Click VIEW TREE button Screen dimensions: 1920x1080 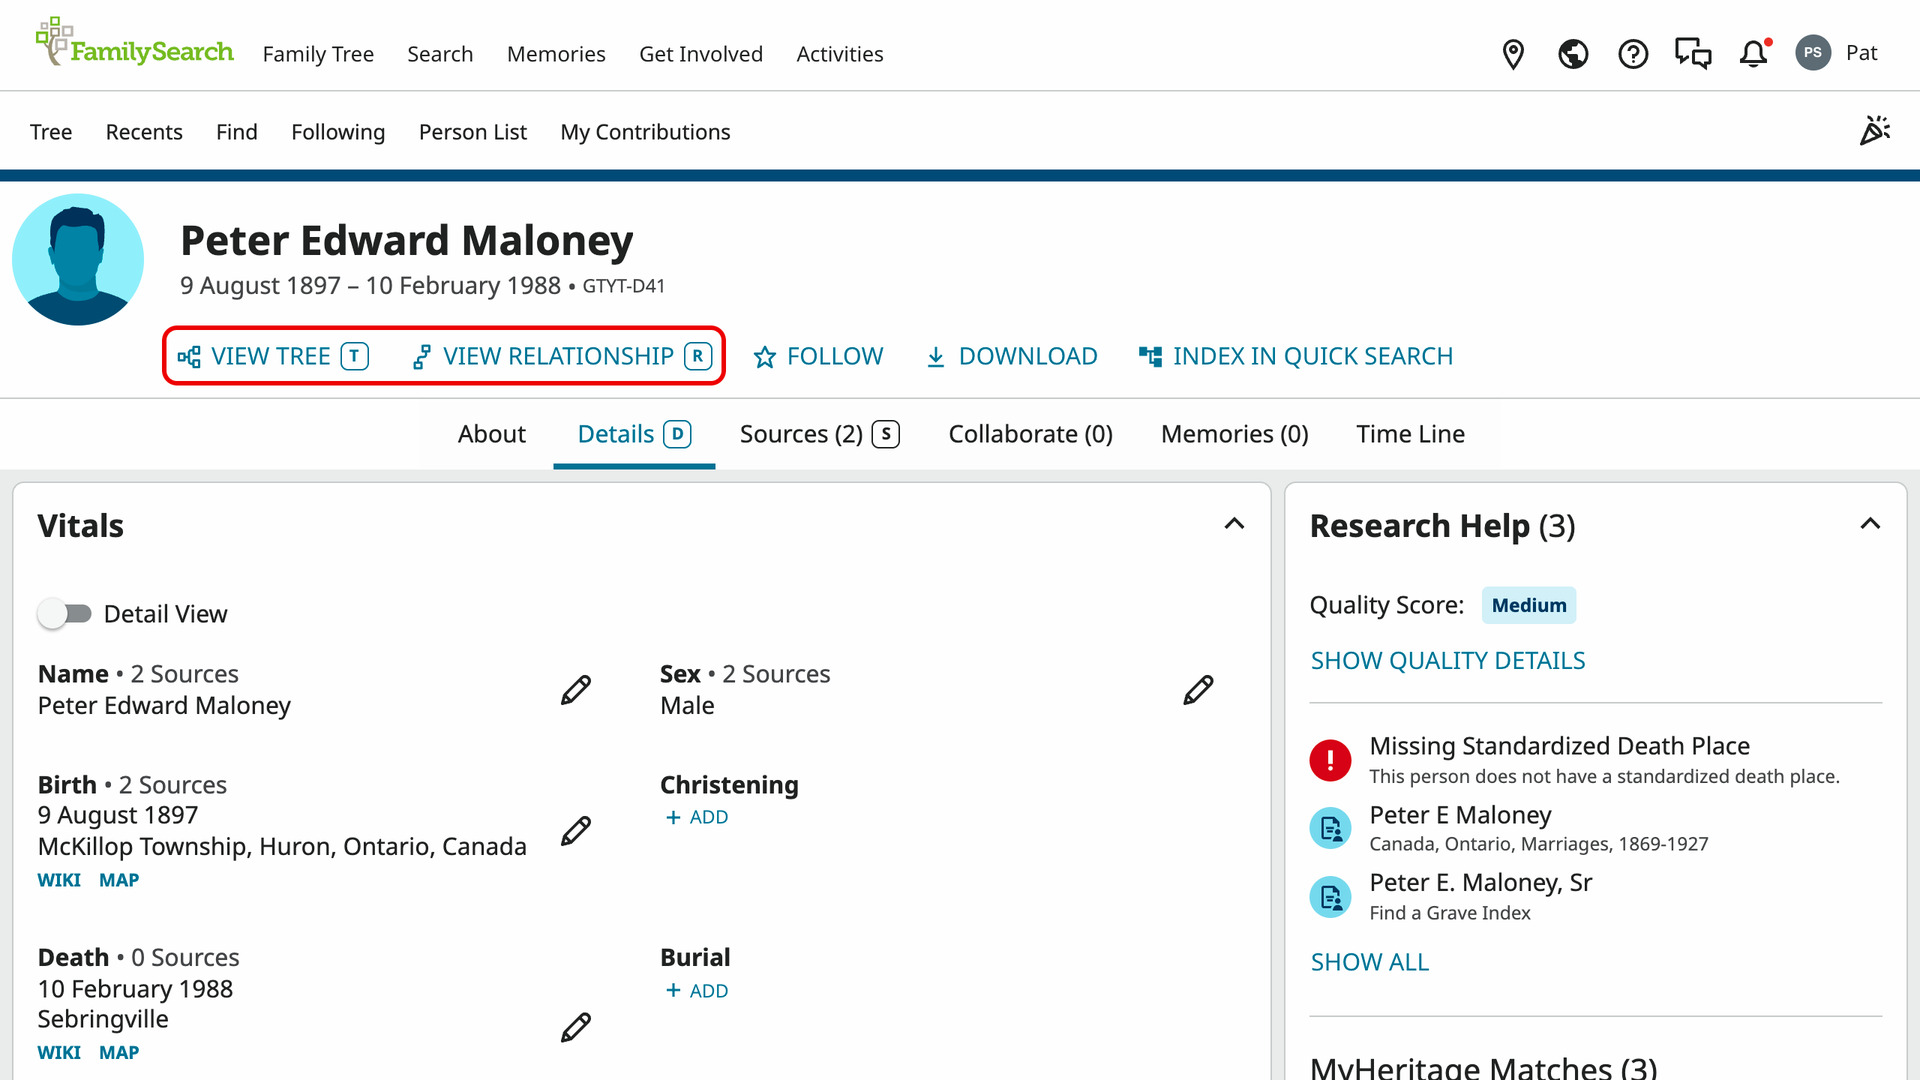[273, 356]
